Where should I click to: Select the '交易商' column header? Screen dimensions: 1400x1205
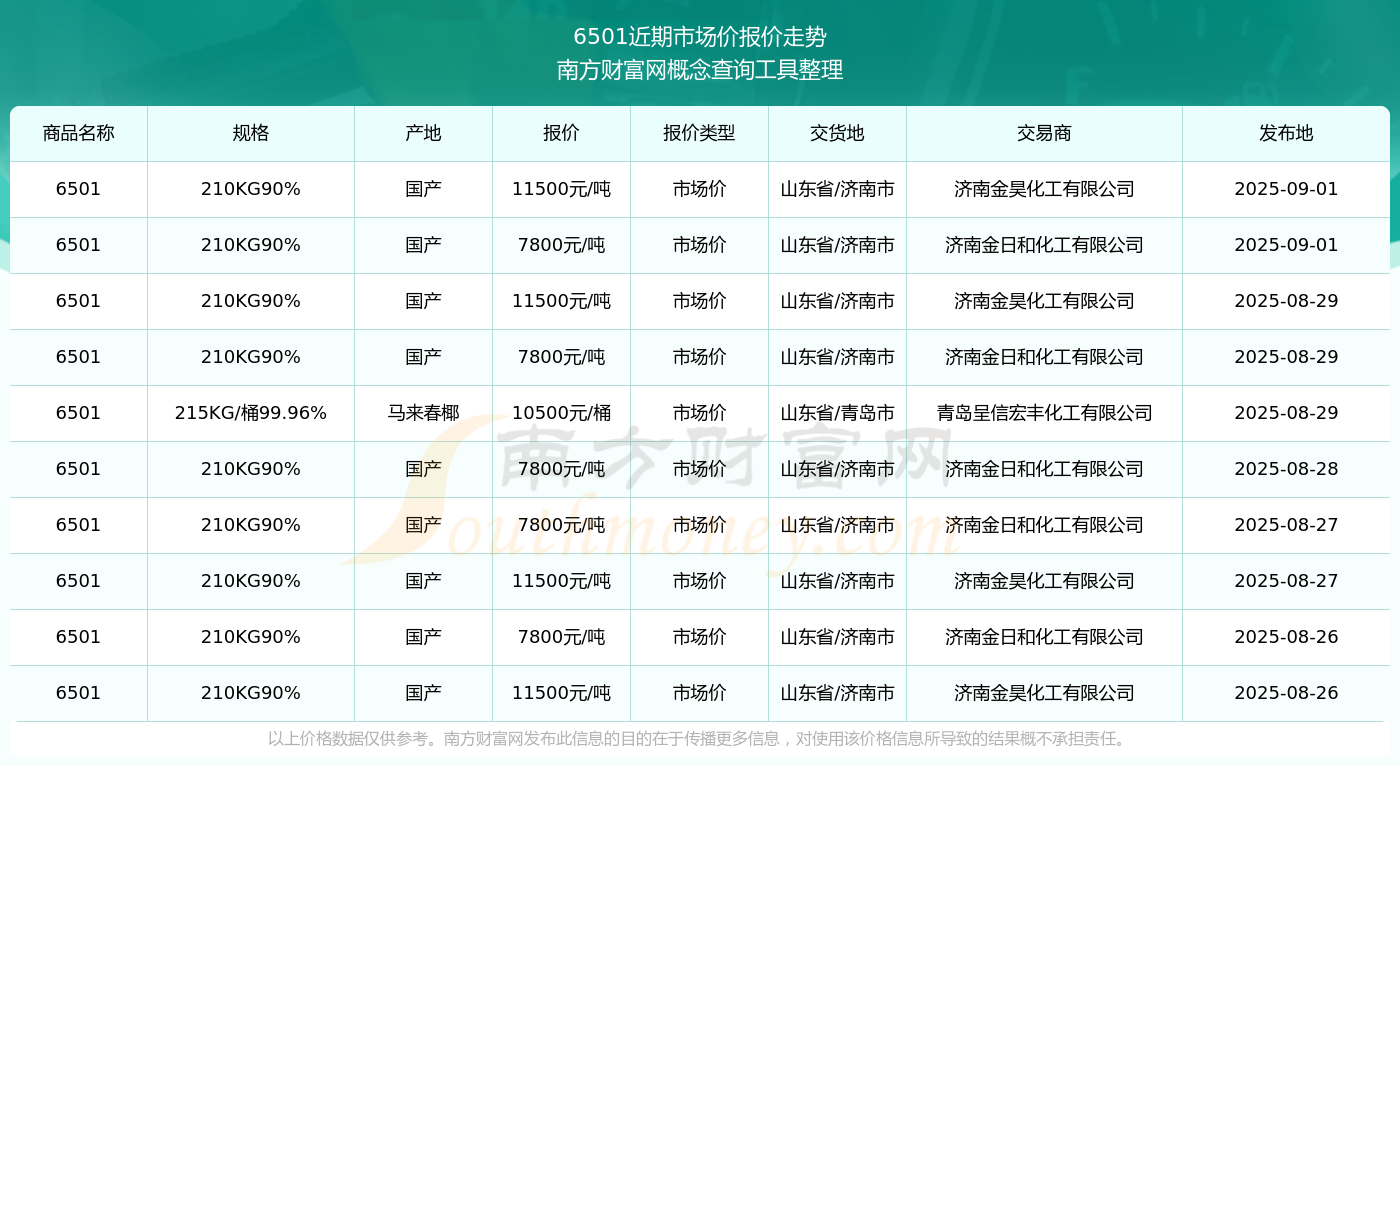[1045, 133]
